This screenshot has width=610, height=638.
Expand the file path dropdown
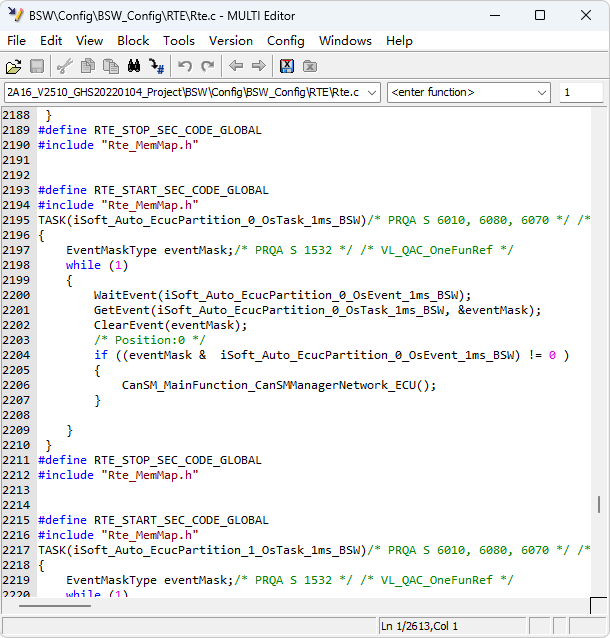[x=372, y=92]
